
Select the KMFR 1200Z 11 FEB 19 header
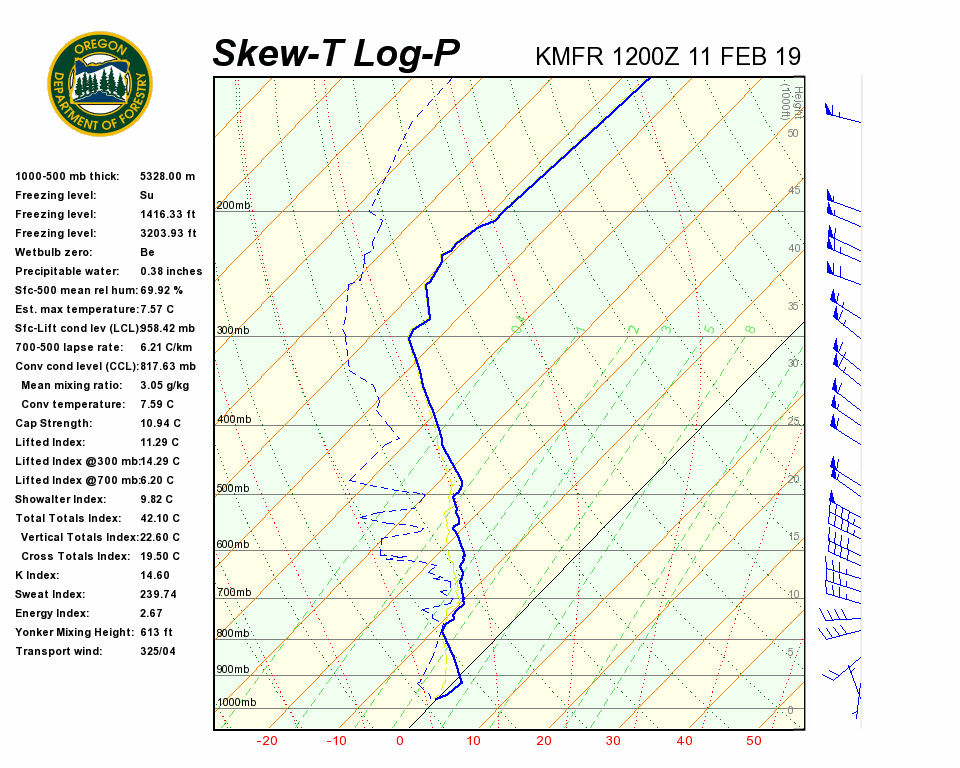click(668, 57)
